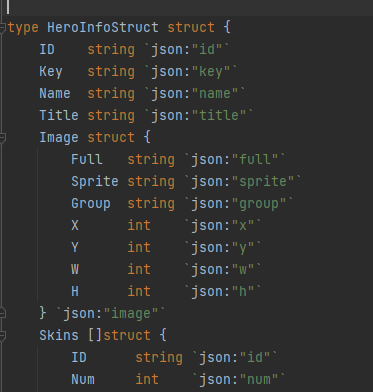Click the HeroInfoStruct identifier
The image size is (373, 392).
103,27
